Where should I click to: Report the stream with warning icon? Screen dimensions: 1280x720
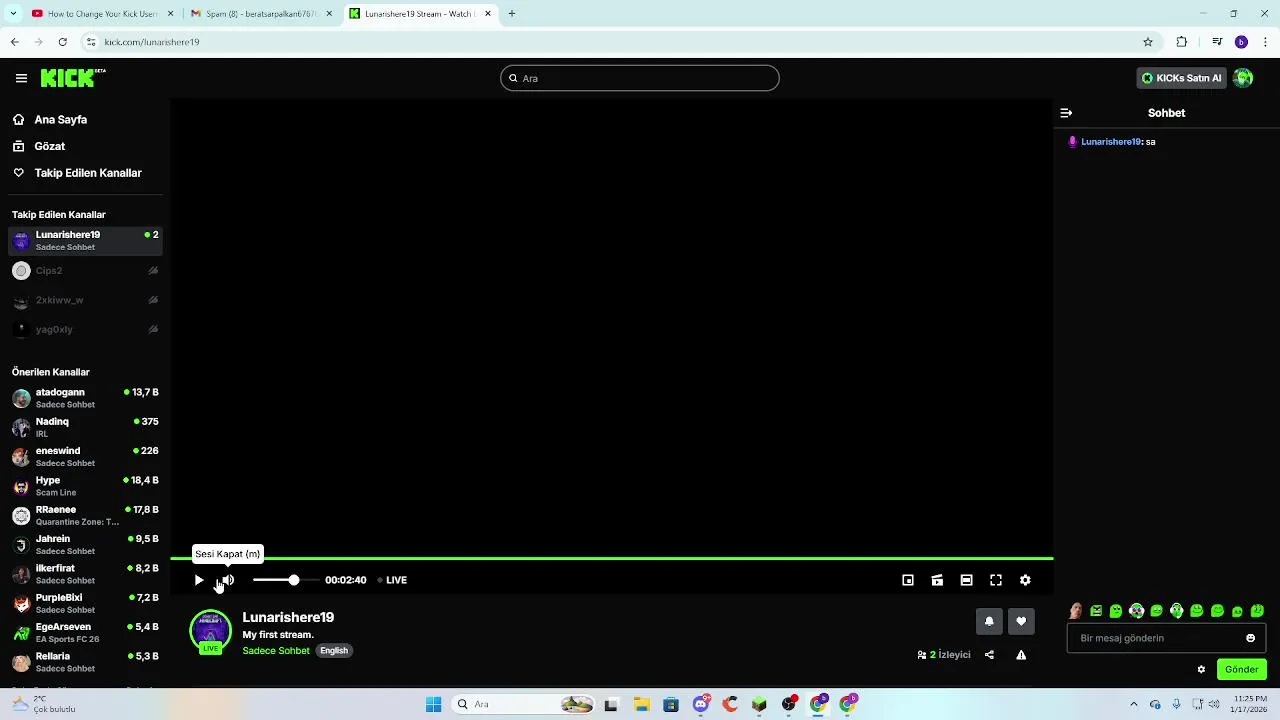(x=1021, y=655)
